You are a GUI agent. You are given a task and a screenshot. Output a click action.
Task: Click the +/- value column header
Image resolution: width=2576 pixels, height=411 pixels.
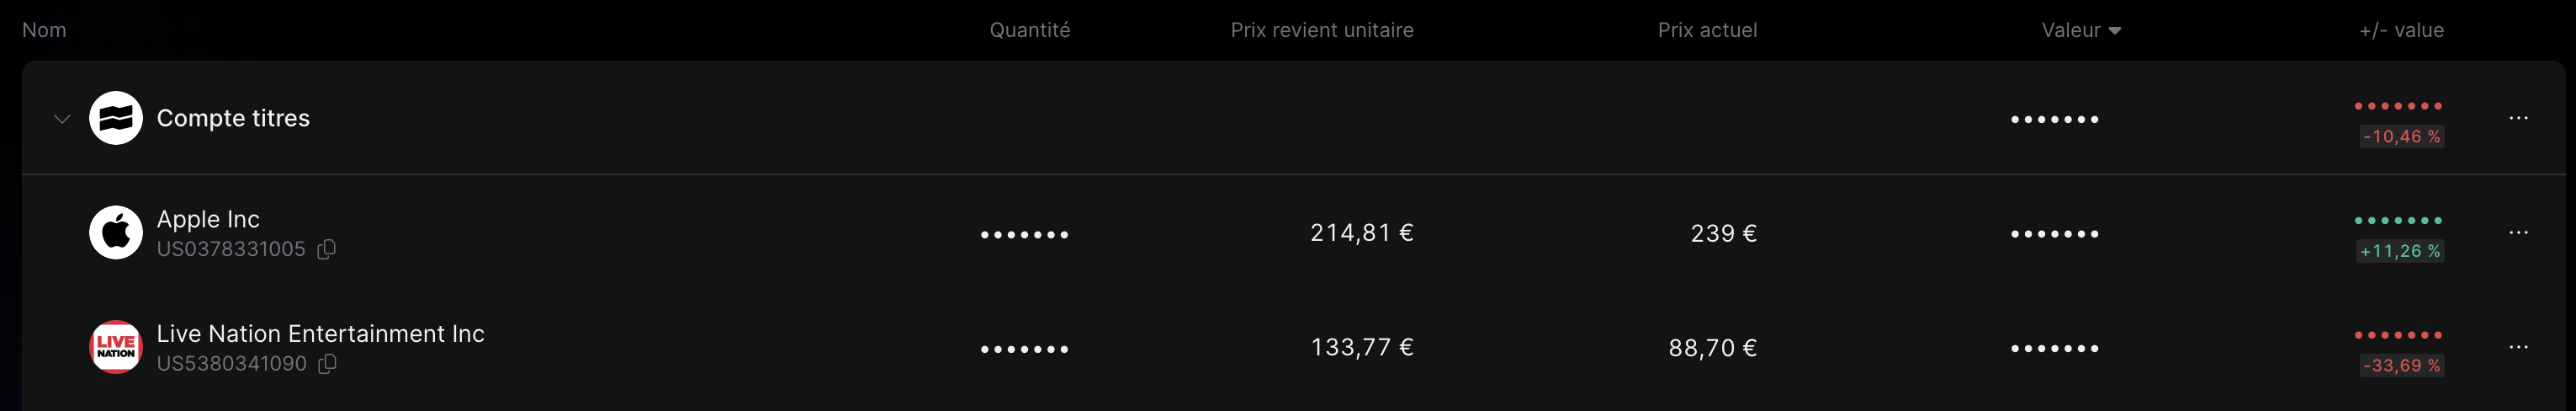pyautogui.click(x=2401, y=30)
